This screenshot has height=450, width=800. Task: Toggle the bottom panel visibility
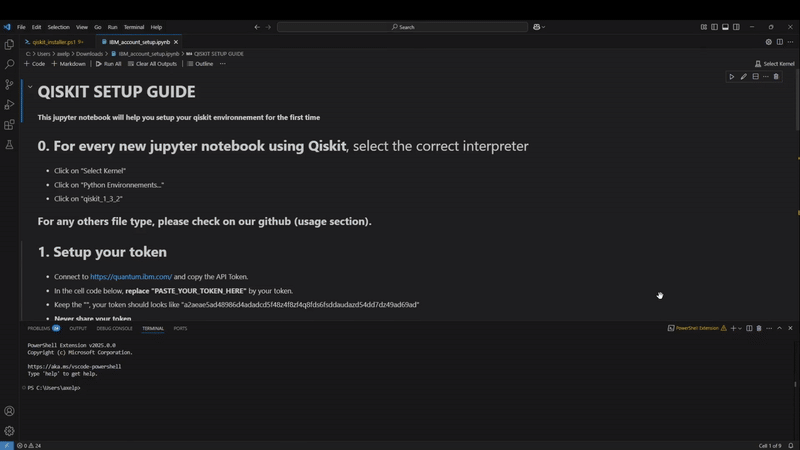point(726,27)
